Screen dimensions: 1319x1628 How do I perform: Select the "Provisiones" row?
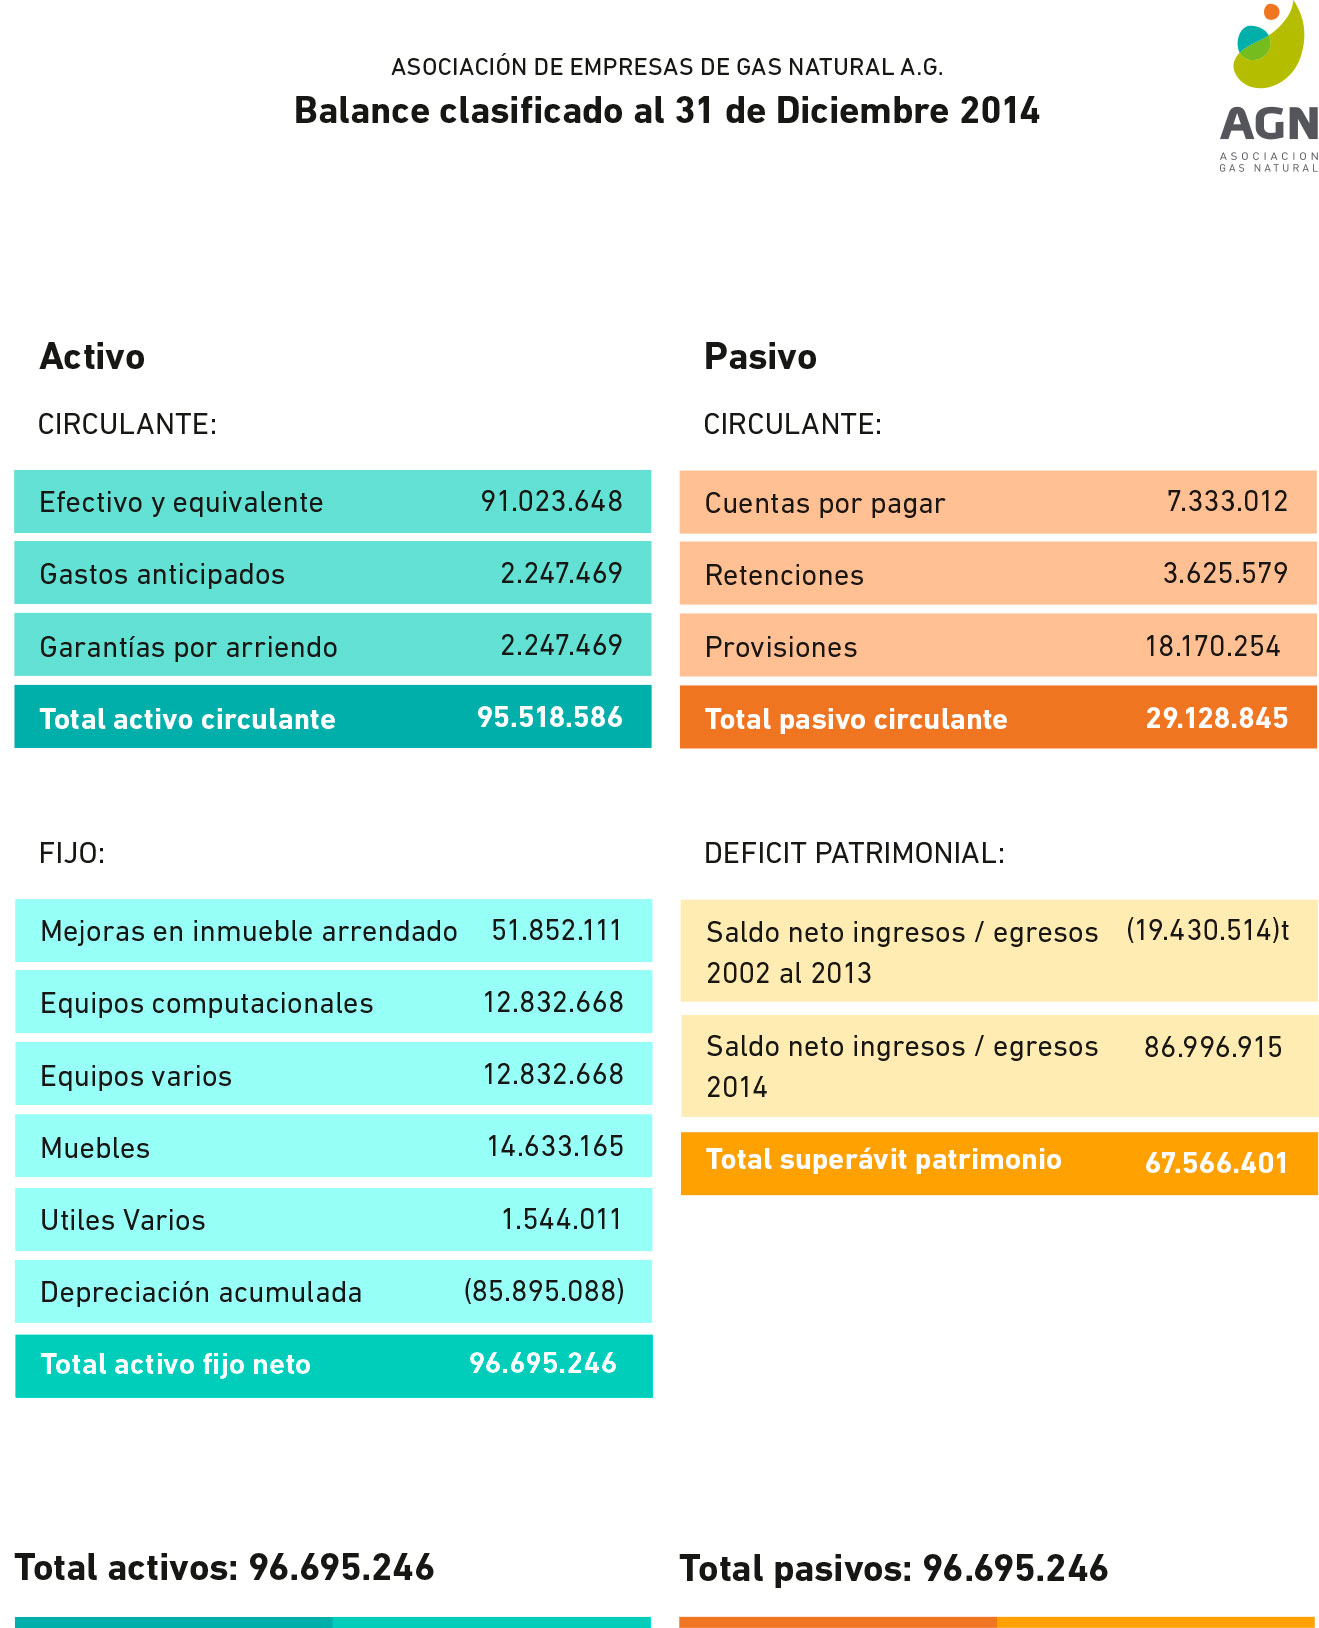pos(998,646)
